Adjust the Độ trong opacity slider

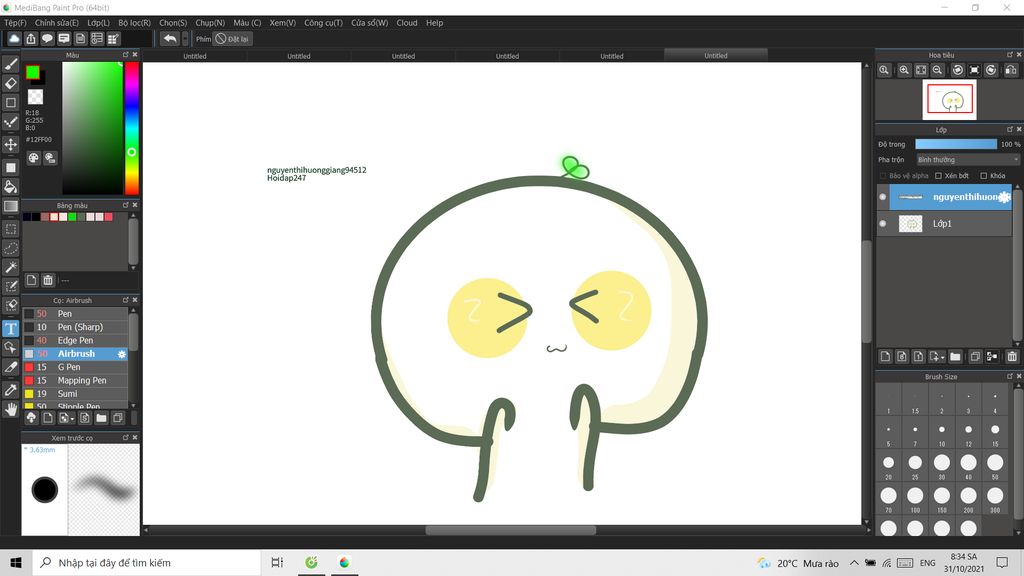[x=955, y=144]
